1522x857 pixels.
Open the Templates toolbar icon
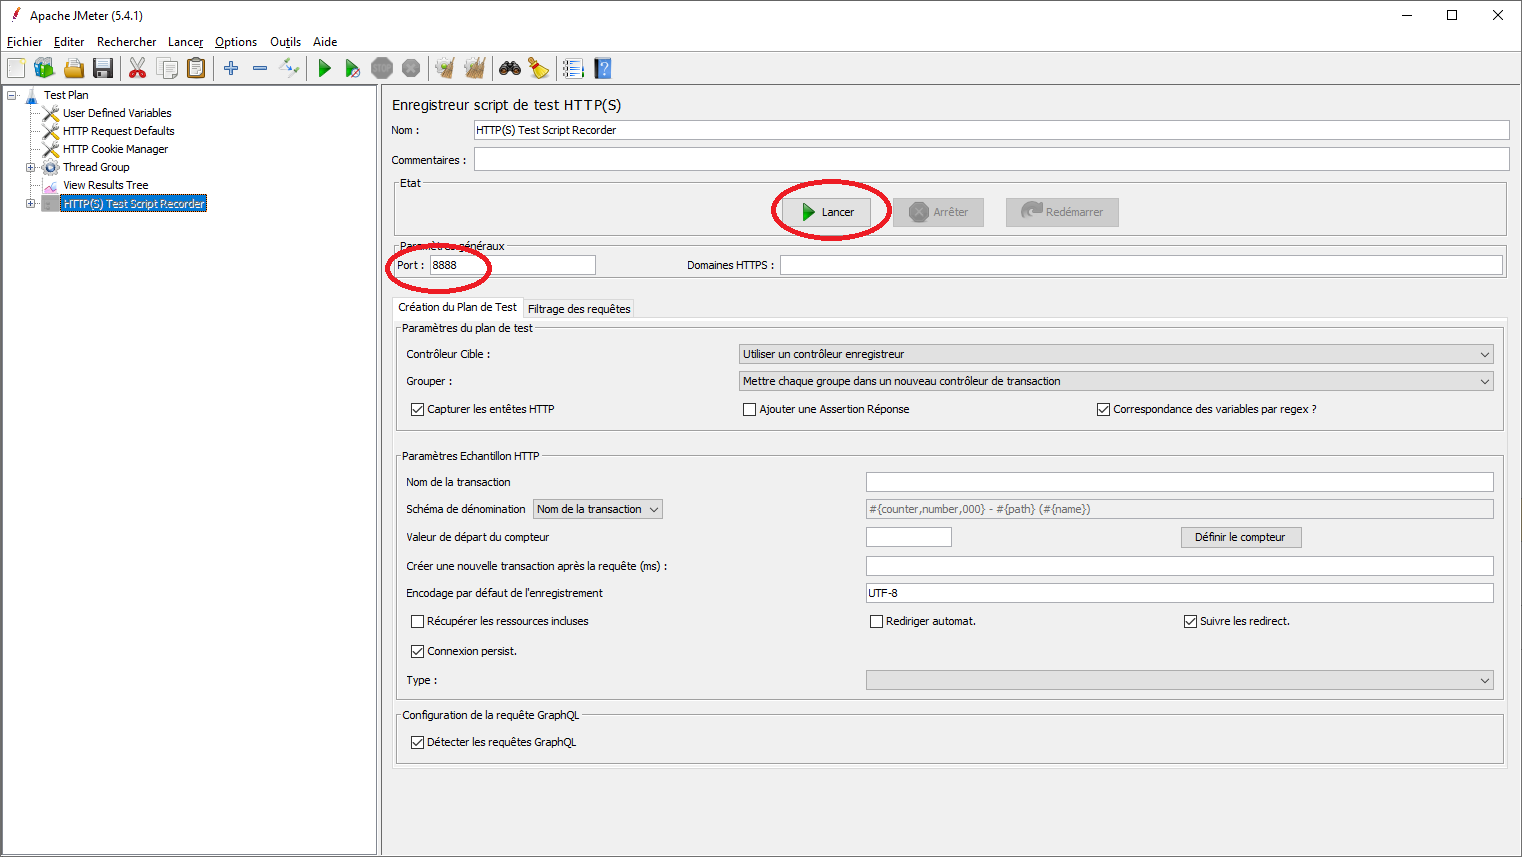click(44, 68)
